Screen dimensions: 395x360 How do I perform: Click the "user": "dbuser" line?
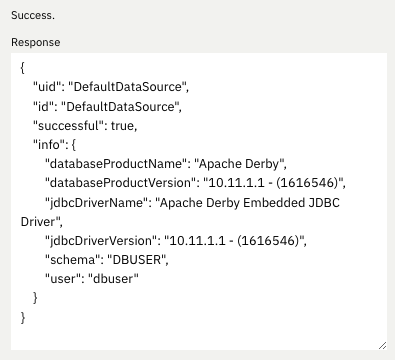pyautogui.click(x=92, y=279)
